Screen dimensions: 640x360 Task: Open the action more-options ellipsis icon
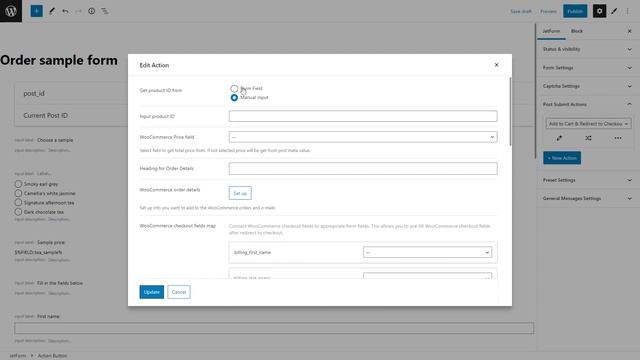618,138
